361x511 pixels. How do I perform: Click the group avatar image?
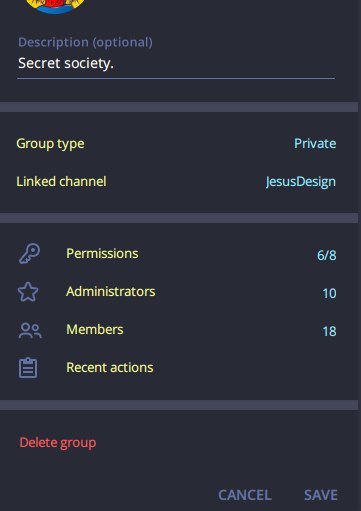point(55,7)
